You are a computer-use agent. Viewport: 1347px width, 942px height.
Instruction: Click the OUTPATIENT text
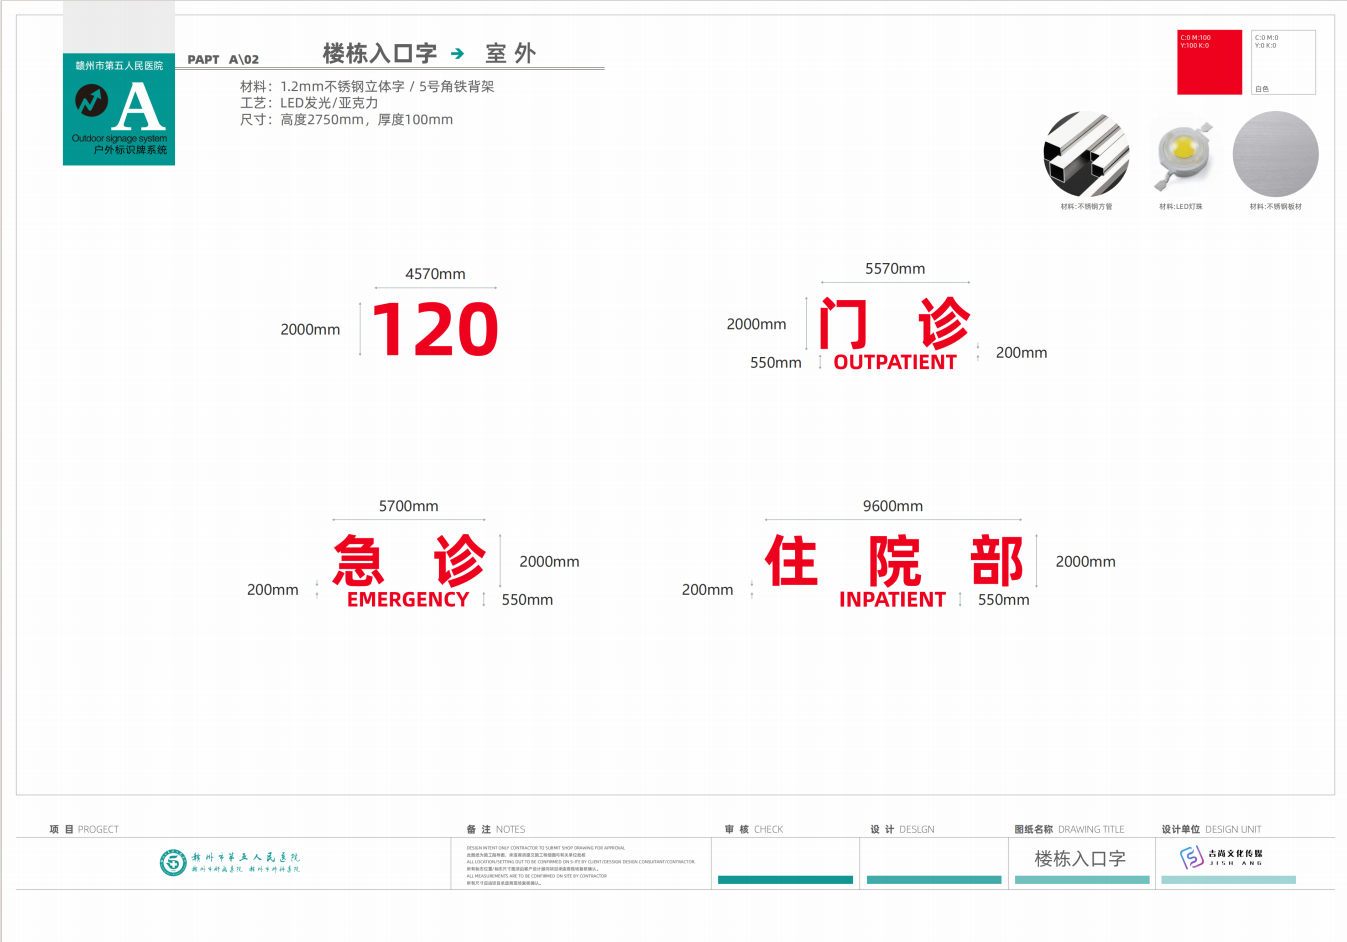click(895, 362)
